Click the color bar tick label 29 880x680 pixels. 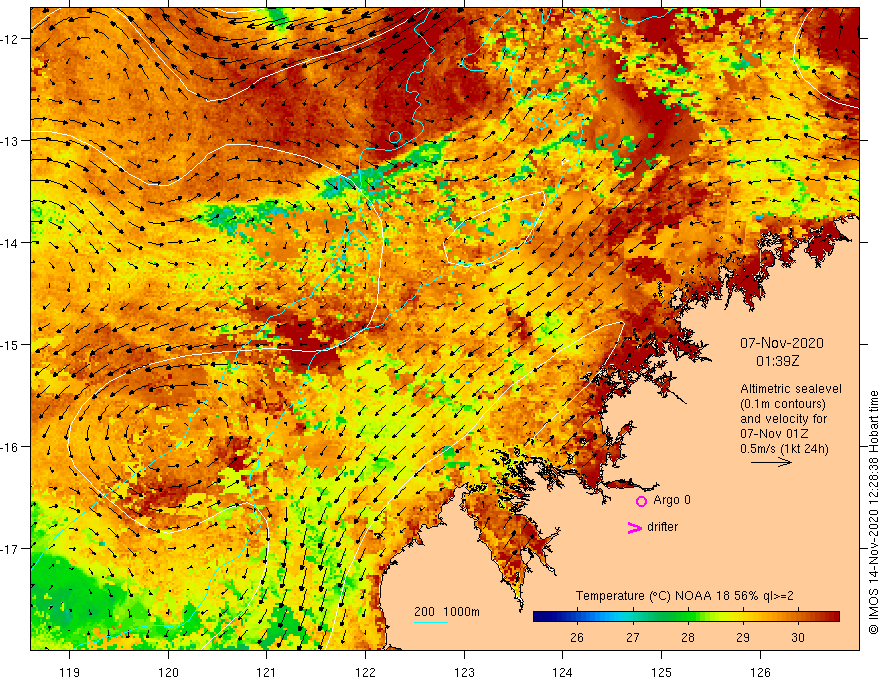742,637
